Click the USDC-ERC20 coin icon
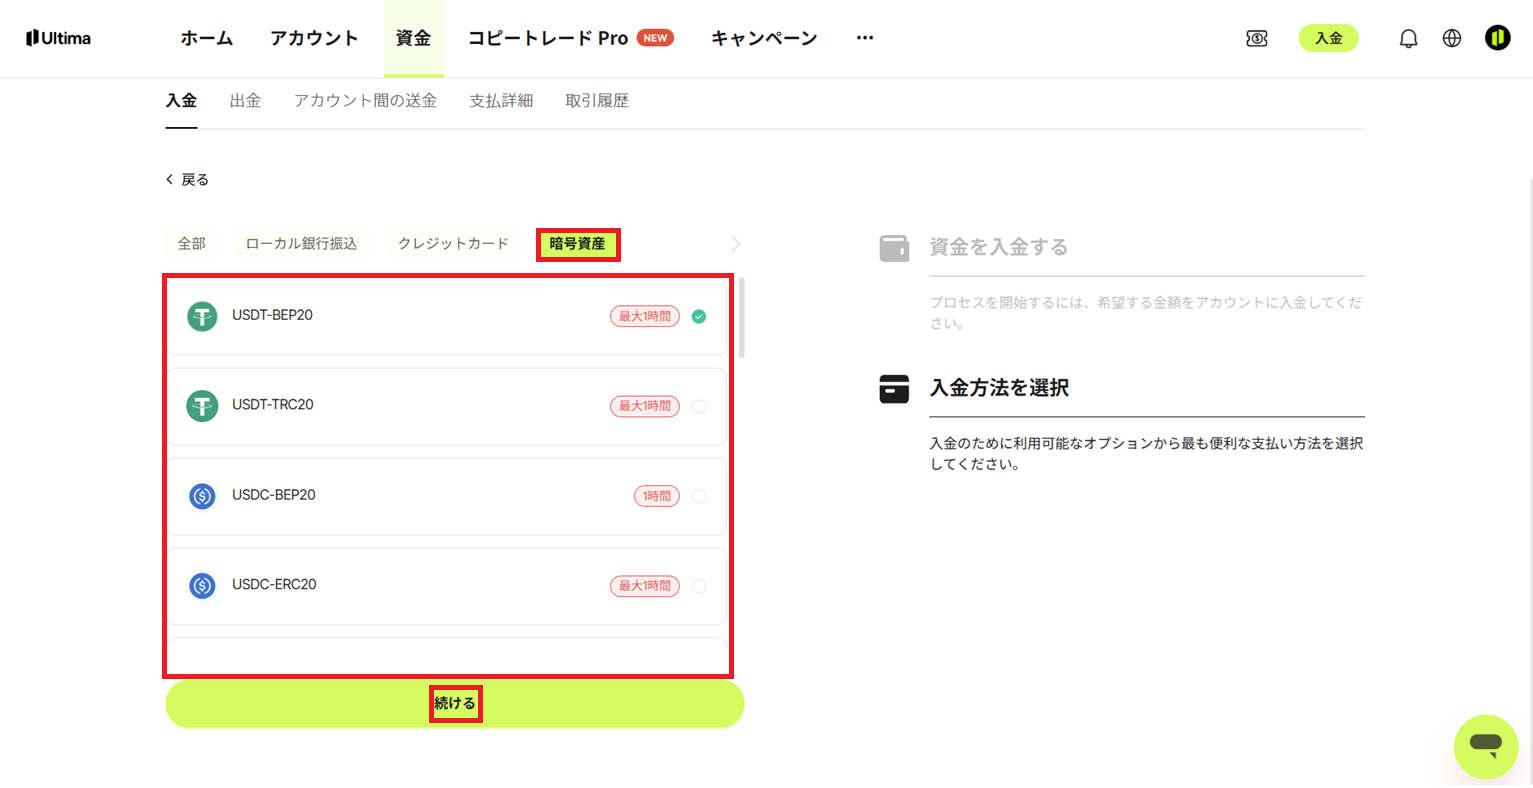The image size is (1533, 788). 202,586
